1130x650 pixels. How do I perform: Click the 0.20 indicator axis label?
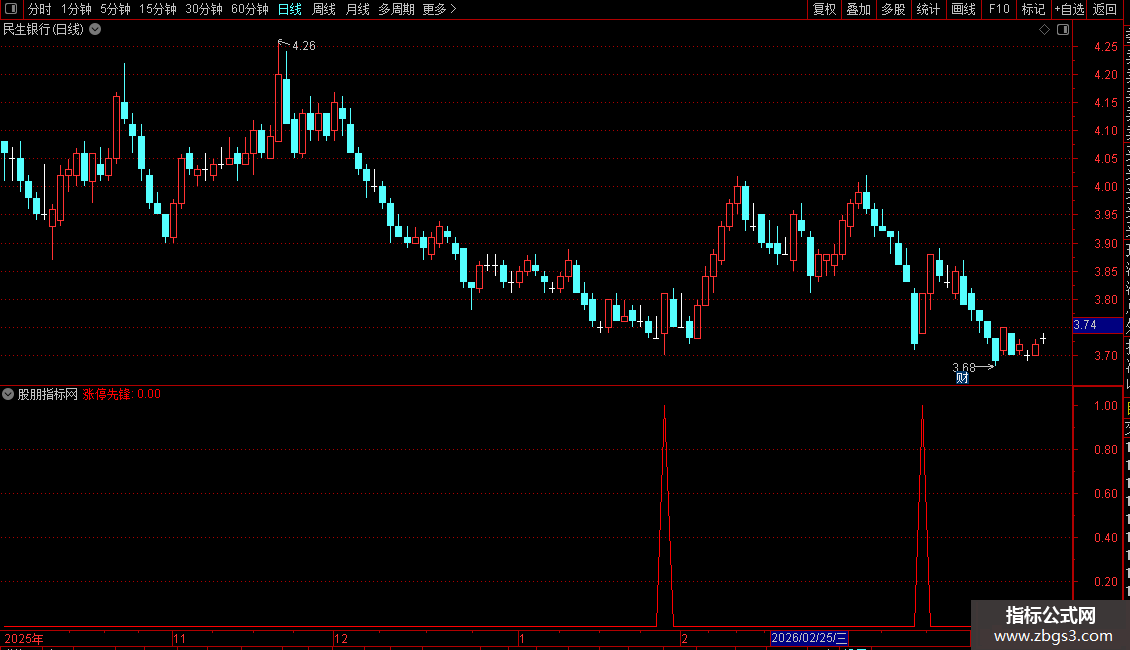pos(1105,582)
